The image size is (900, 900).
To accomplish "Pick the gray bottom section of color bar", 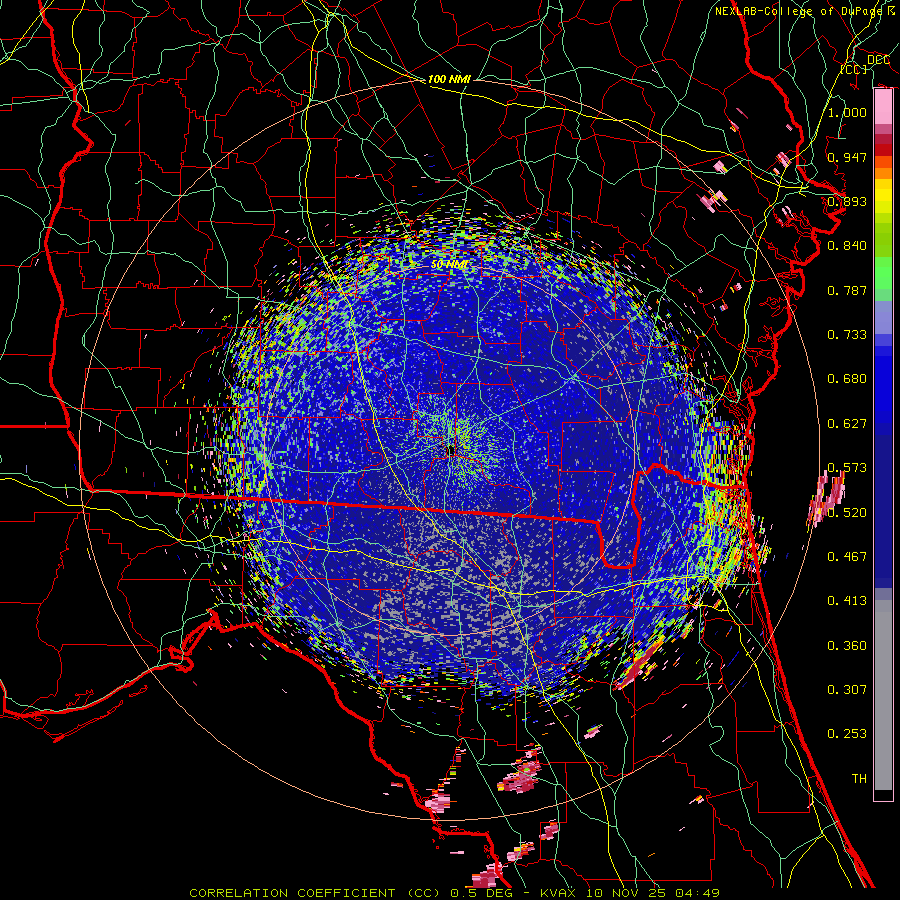I will click(883, 695).
